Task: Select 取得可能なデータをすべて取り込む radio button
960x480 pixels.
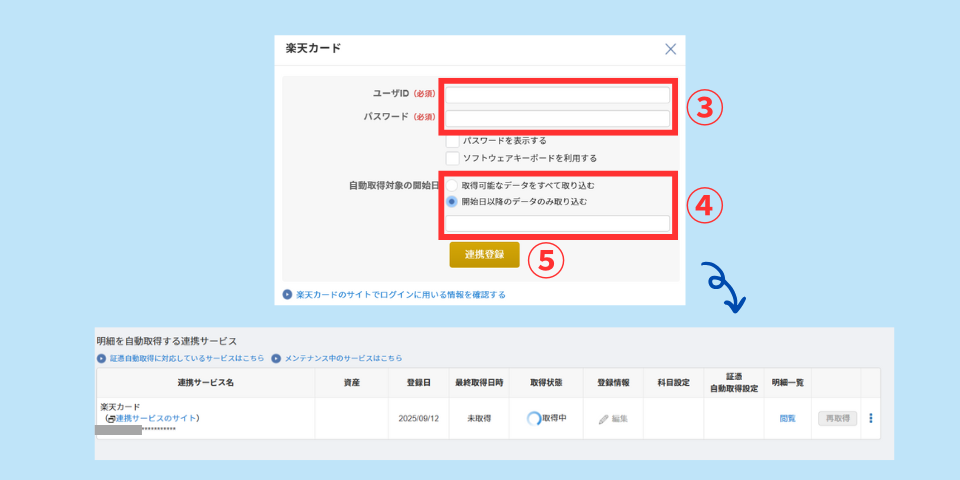Action: [x=453, y=185]
